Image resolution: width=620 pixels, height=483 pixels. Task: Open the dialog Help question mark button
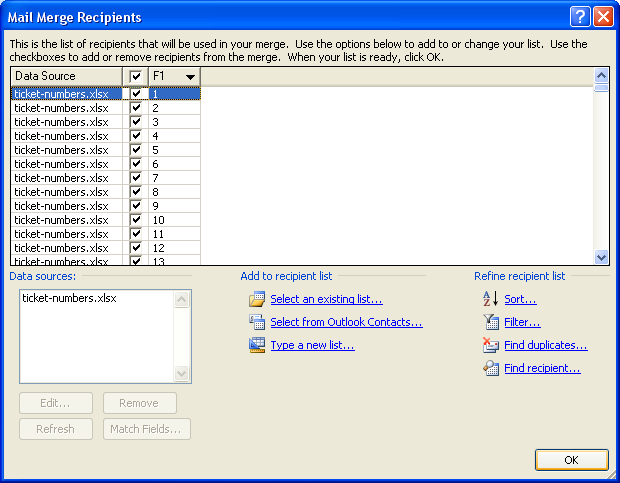tap(580, 17)
